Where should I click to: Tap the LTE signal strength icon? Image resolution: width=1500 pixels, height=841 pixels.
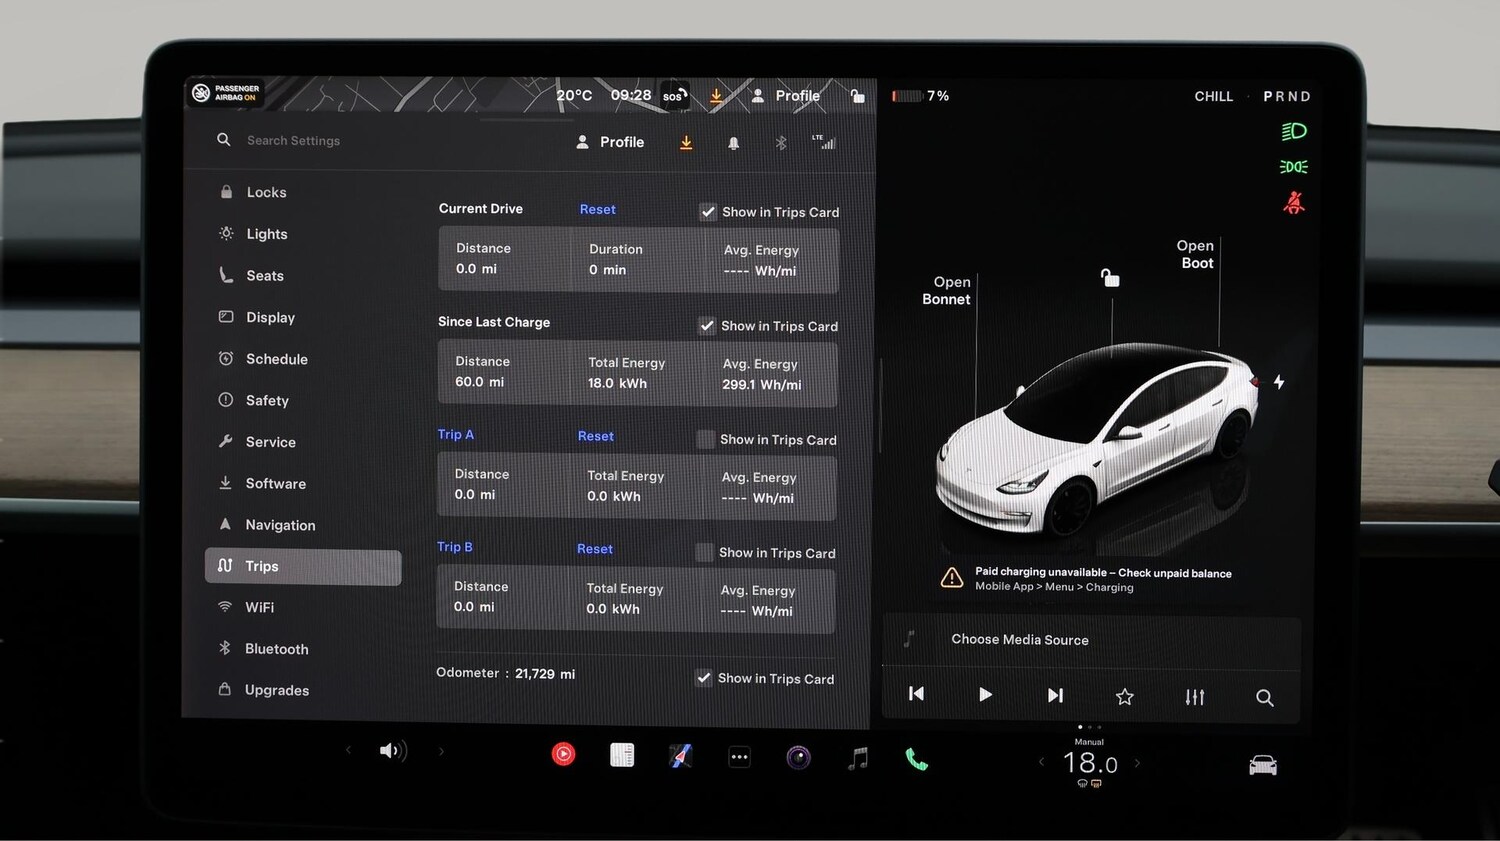click(824, 142)
